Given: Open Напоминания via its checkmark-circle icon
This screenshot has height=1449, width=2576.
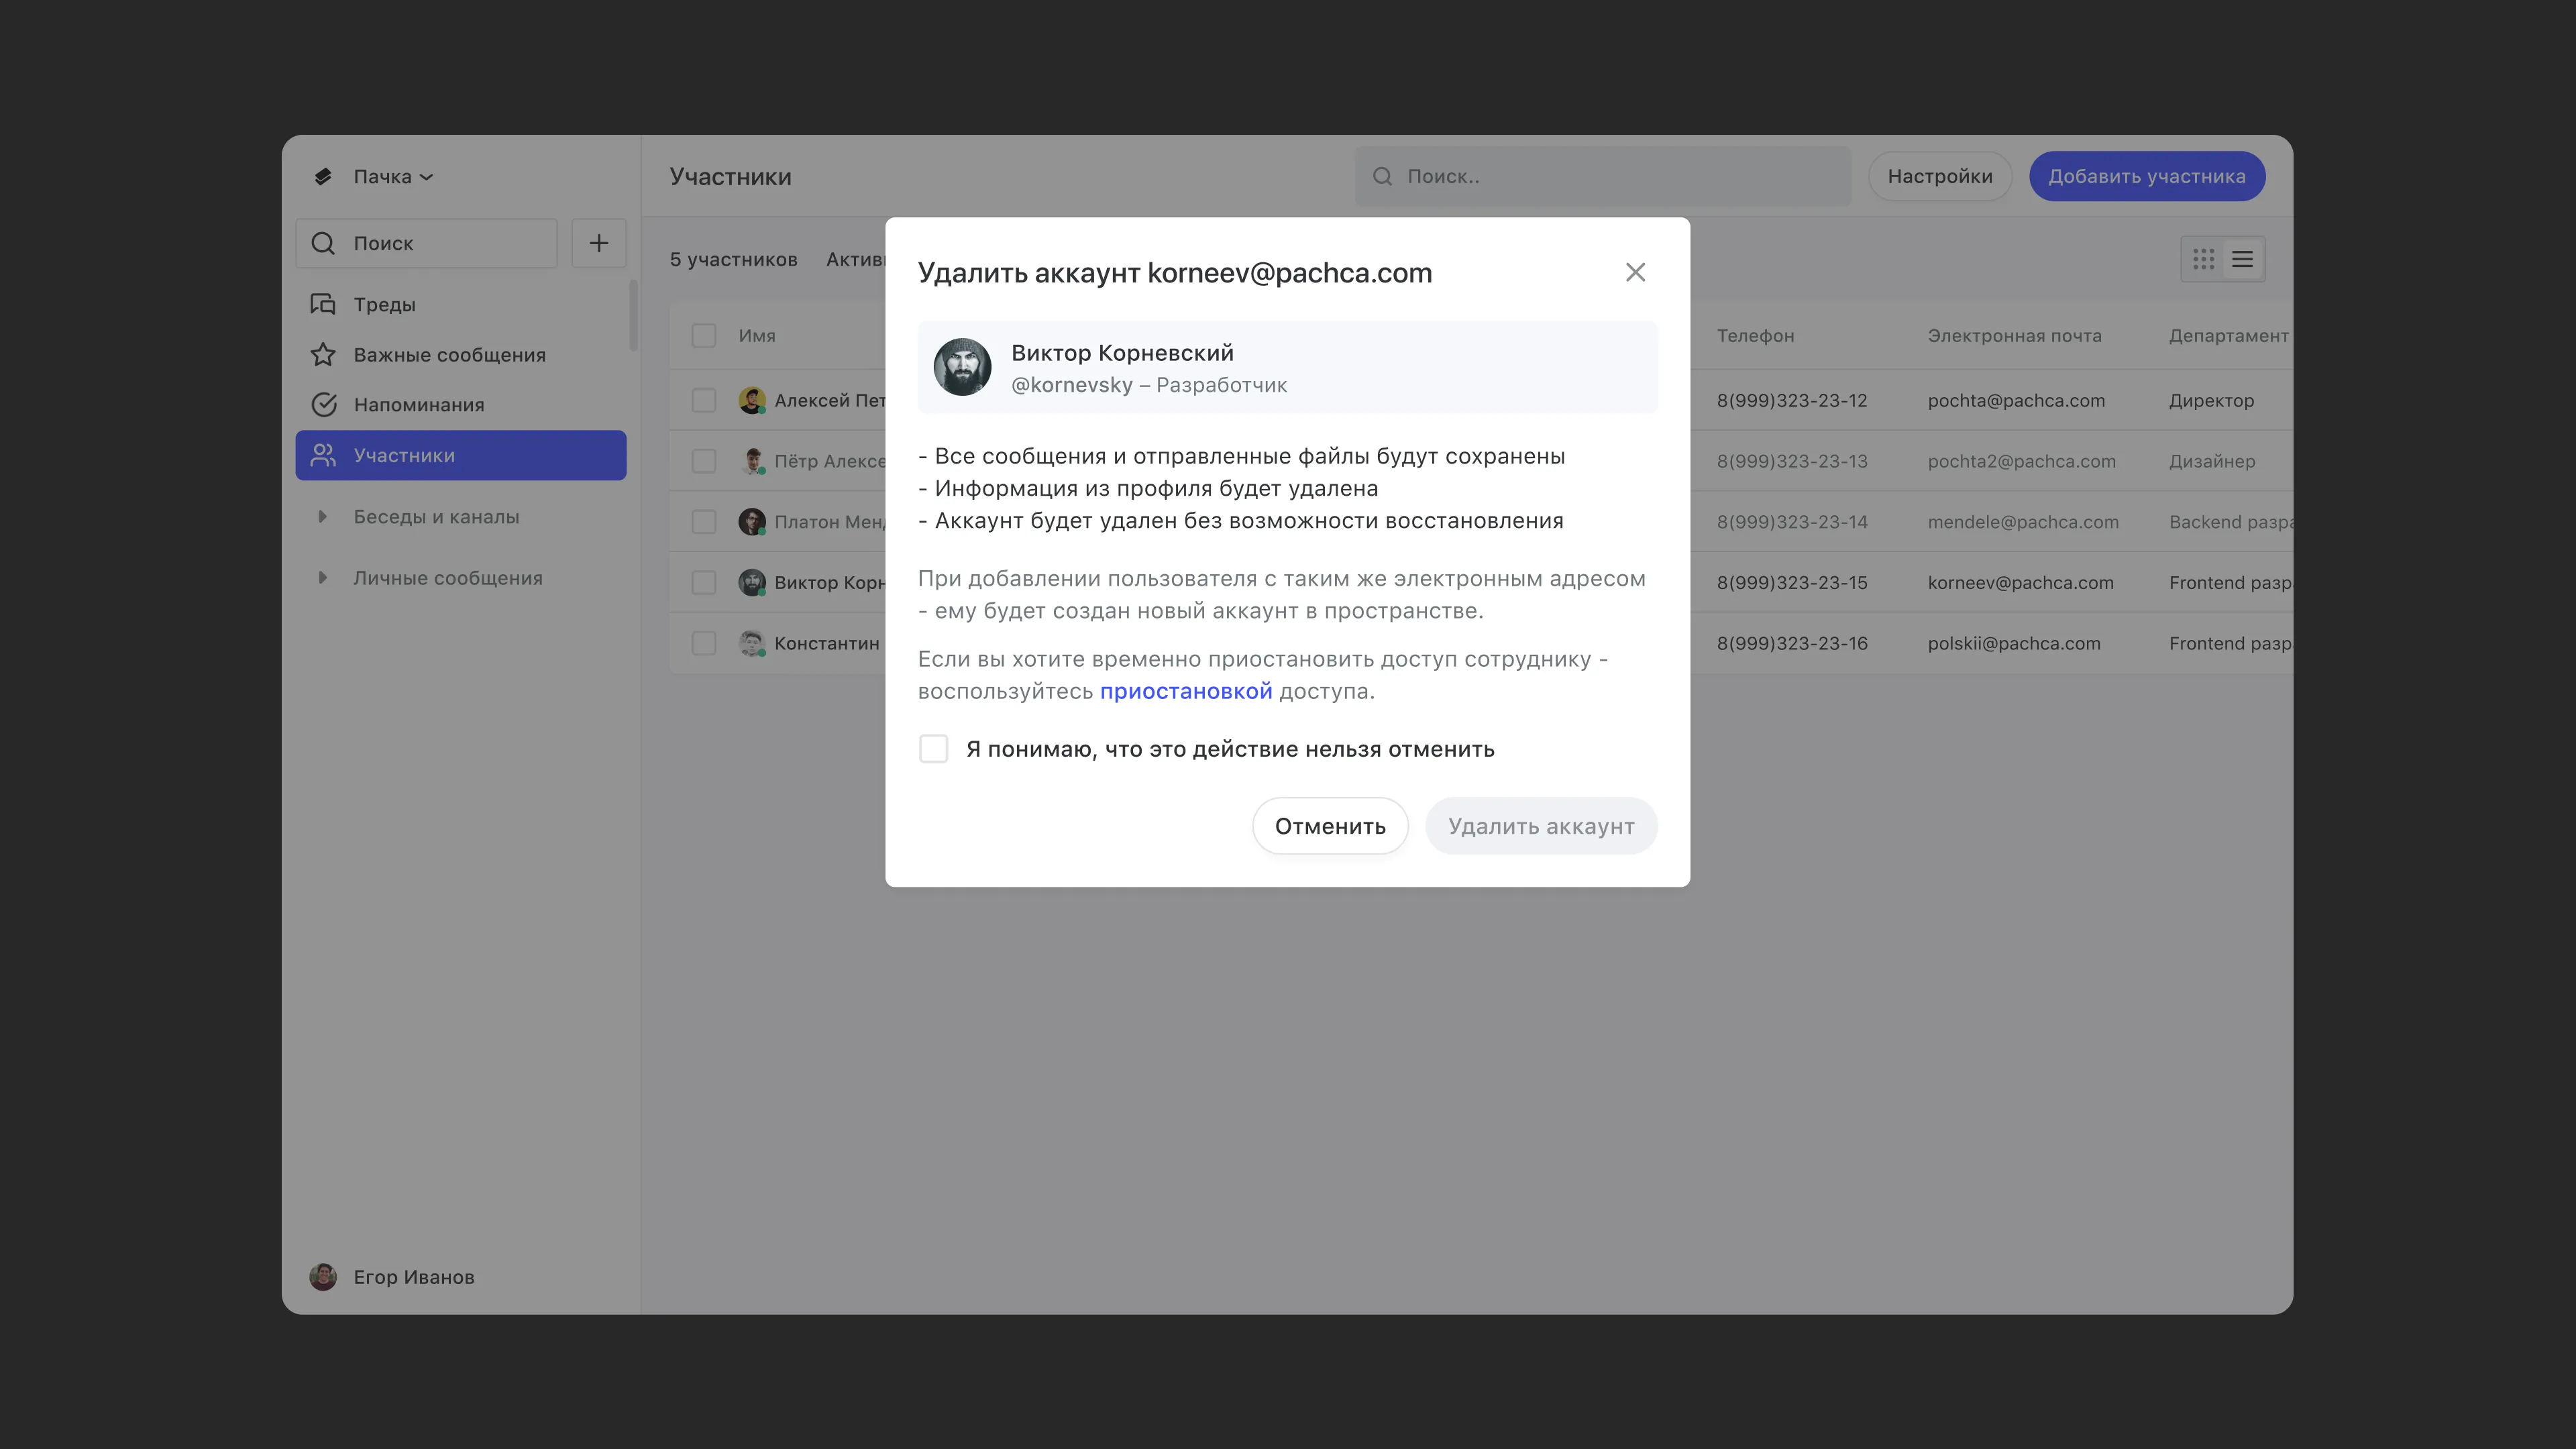Looking at the screenshot, I should pos(323,405).
